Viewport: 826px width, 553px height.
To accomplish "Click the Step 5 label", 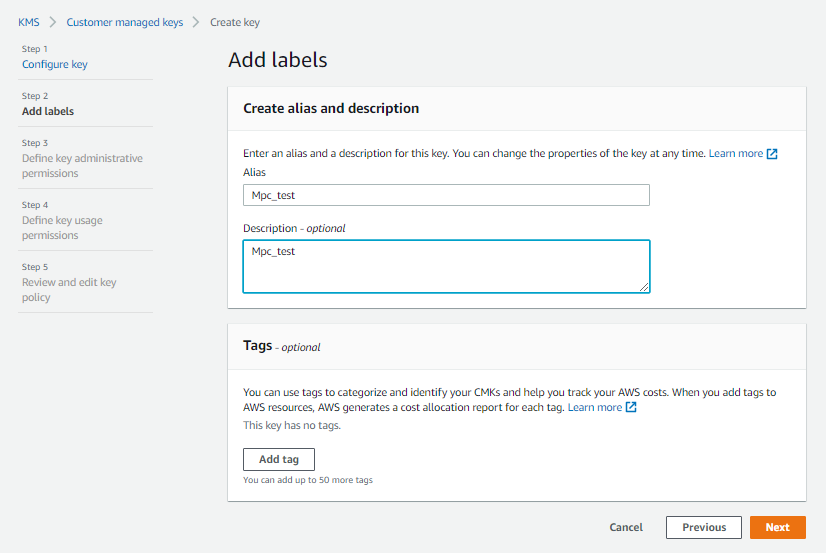I will 35,267.
